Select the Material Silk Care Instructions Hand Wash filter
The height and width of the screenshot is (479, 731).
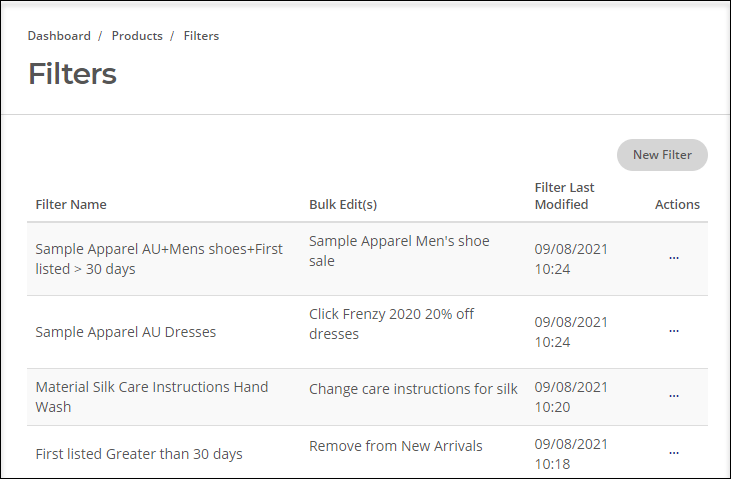click(x=152, y=397)
